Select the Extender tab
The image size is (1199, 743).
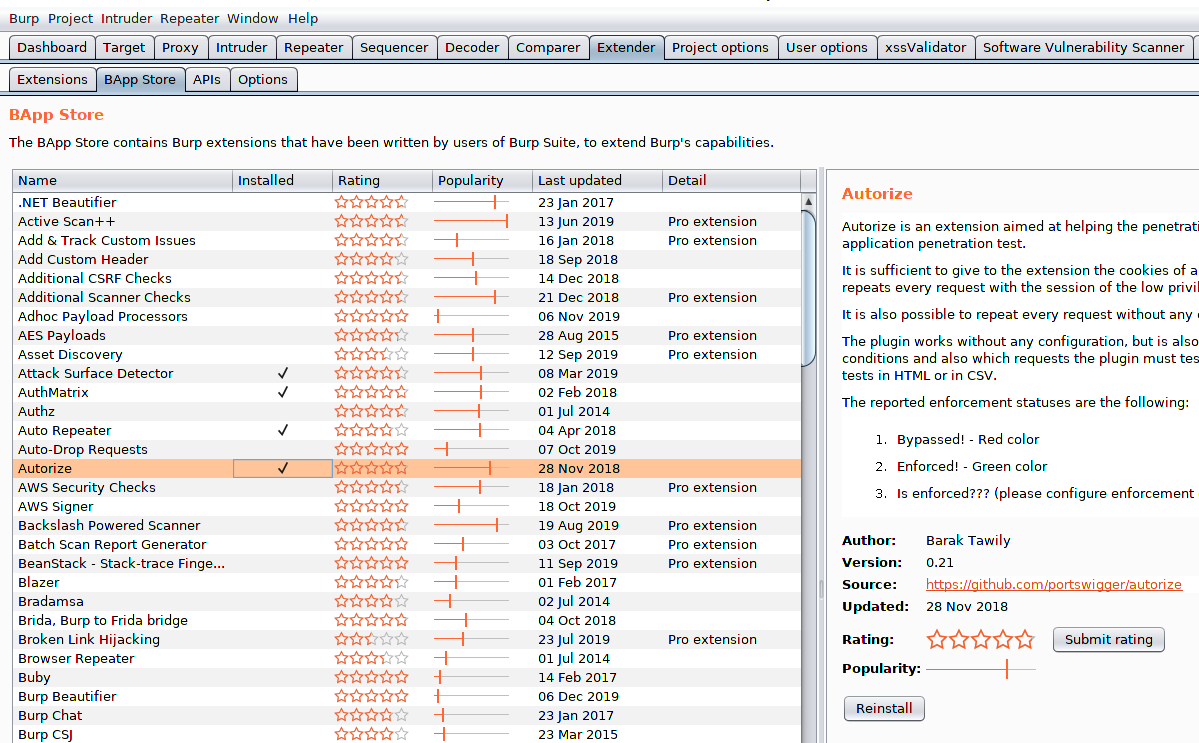[626, 47]
